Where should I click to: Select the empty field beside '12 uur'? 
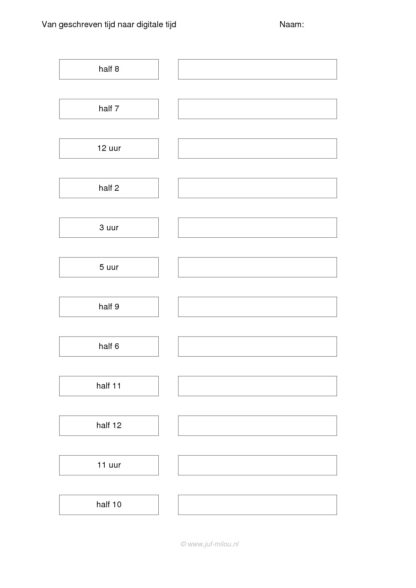tap(257, 148)
